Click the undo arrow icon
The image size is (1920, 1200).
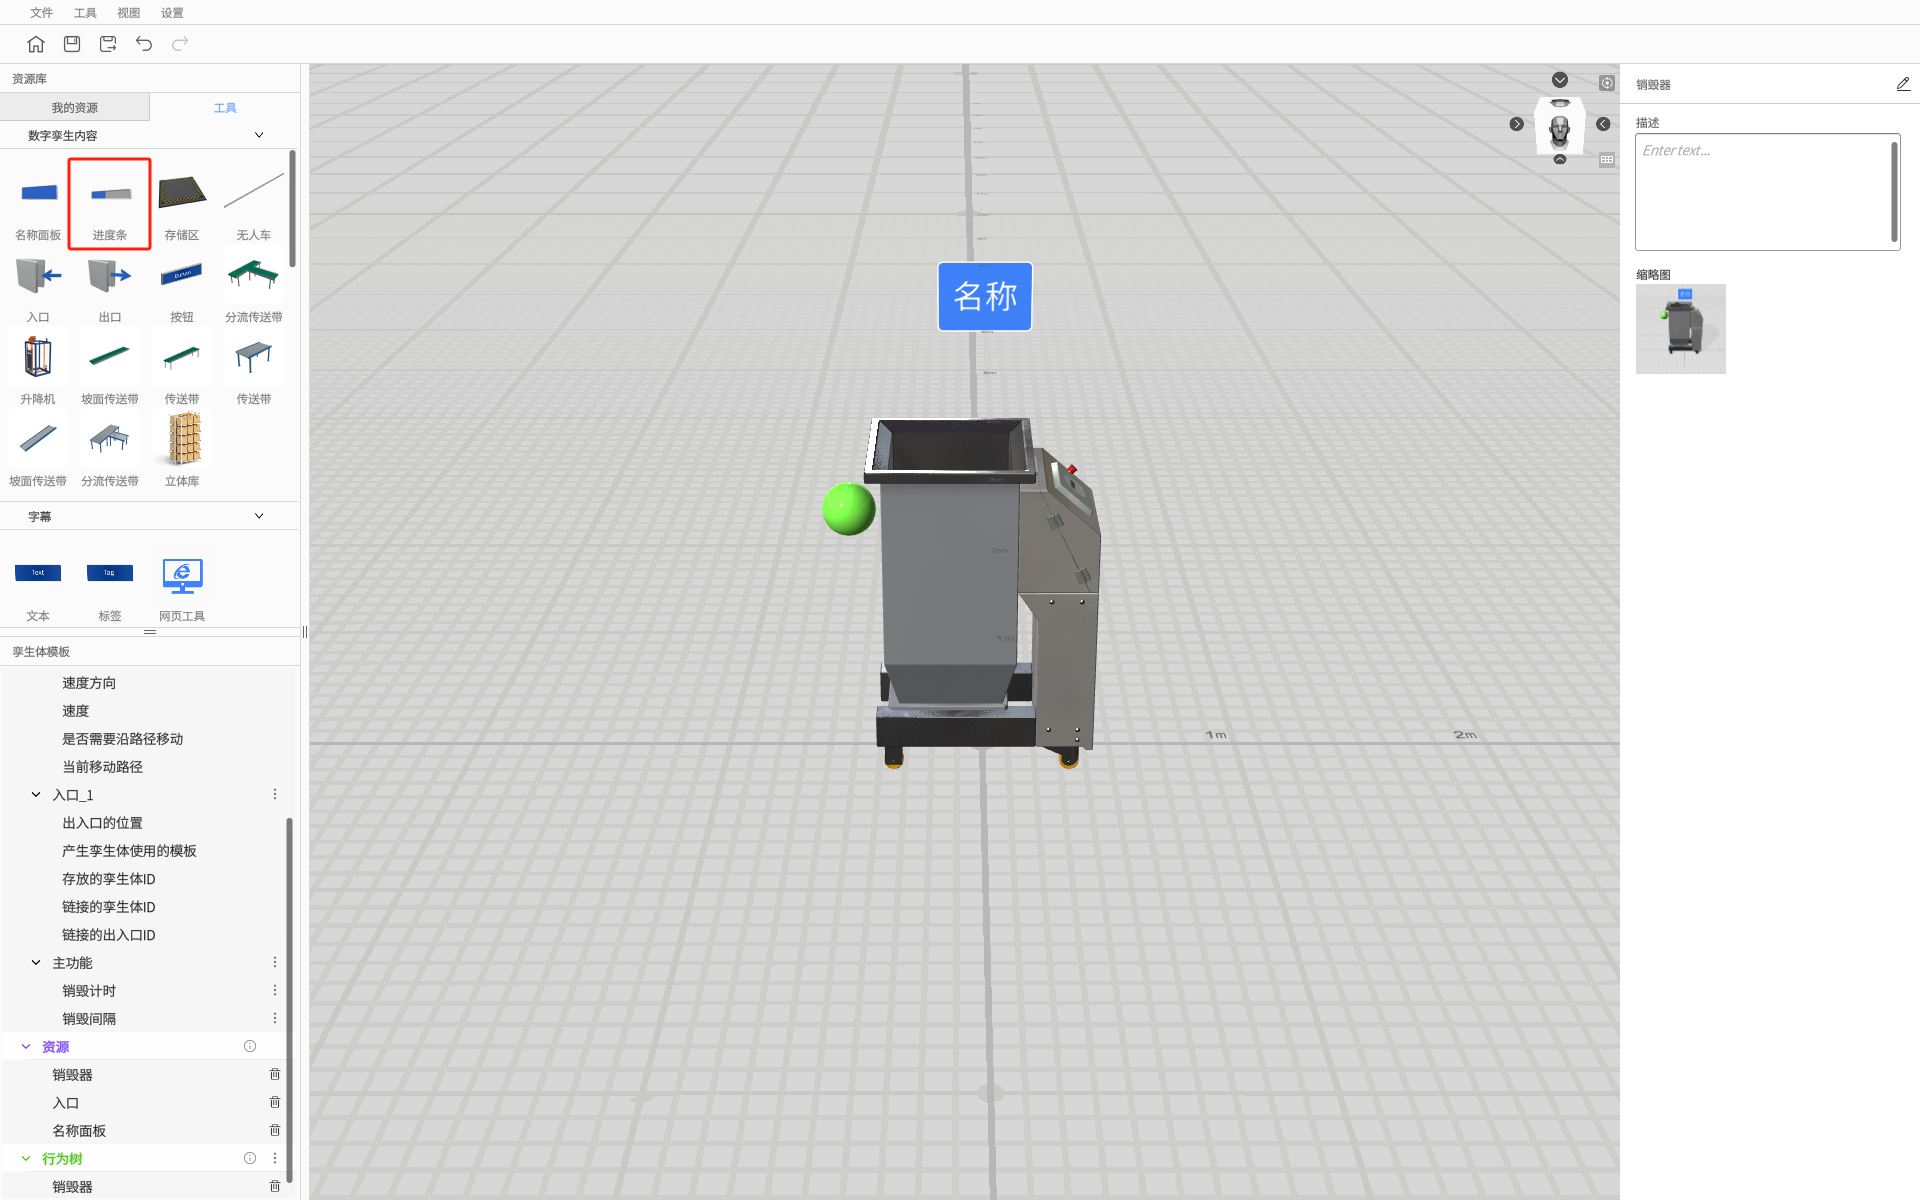point(144,44)
